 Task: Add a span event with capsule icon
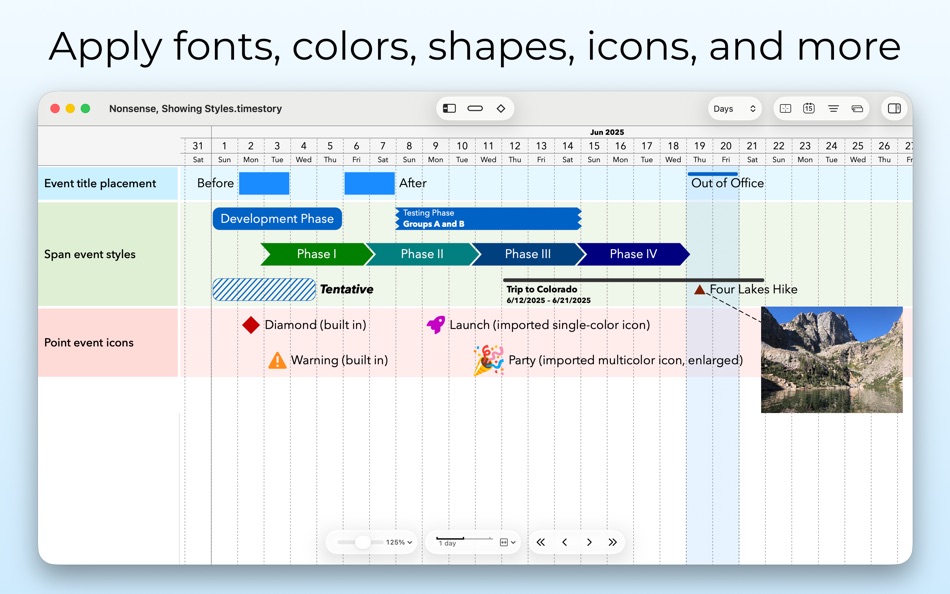point(475,108)
